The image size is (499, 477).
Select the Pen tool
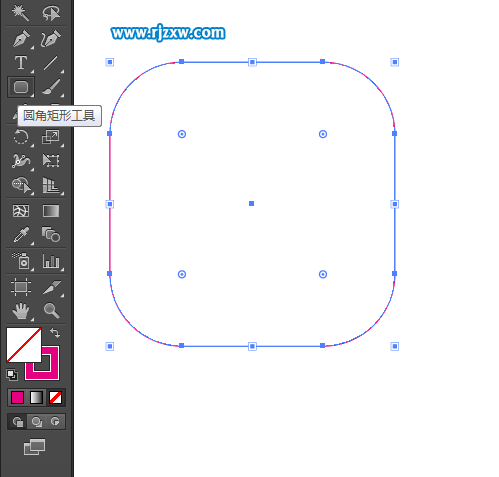(22, 39)
